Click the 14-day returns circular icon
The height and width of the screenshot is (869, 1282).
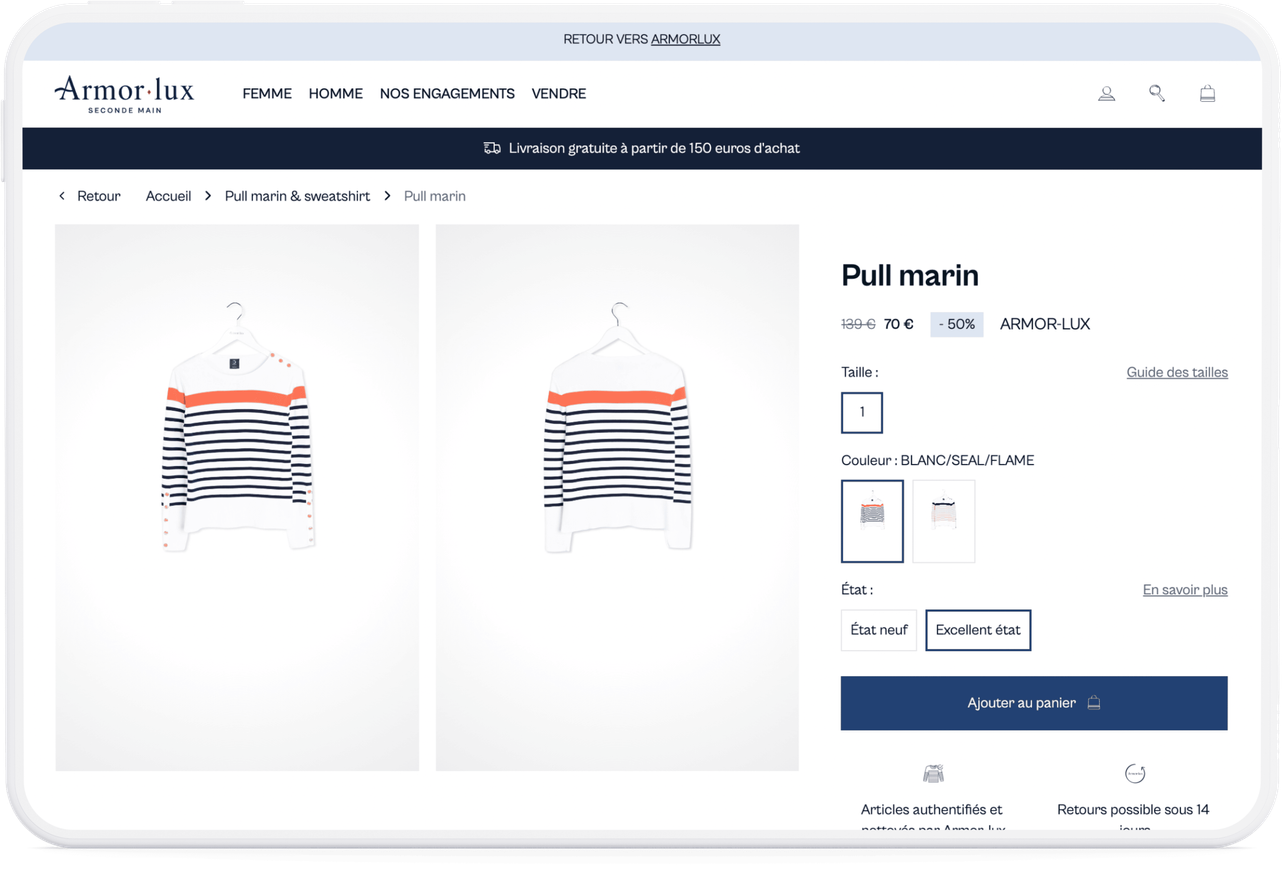point(1135,773)
